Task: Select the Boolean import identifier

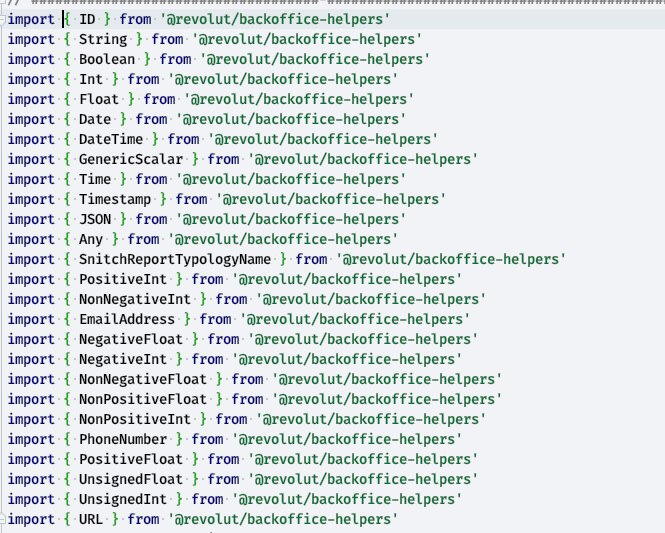Action: pyautogui.click(x=107, y=59)
